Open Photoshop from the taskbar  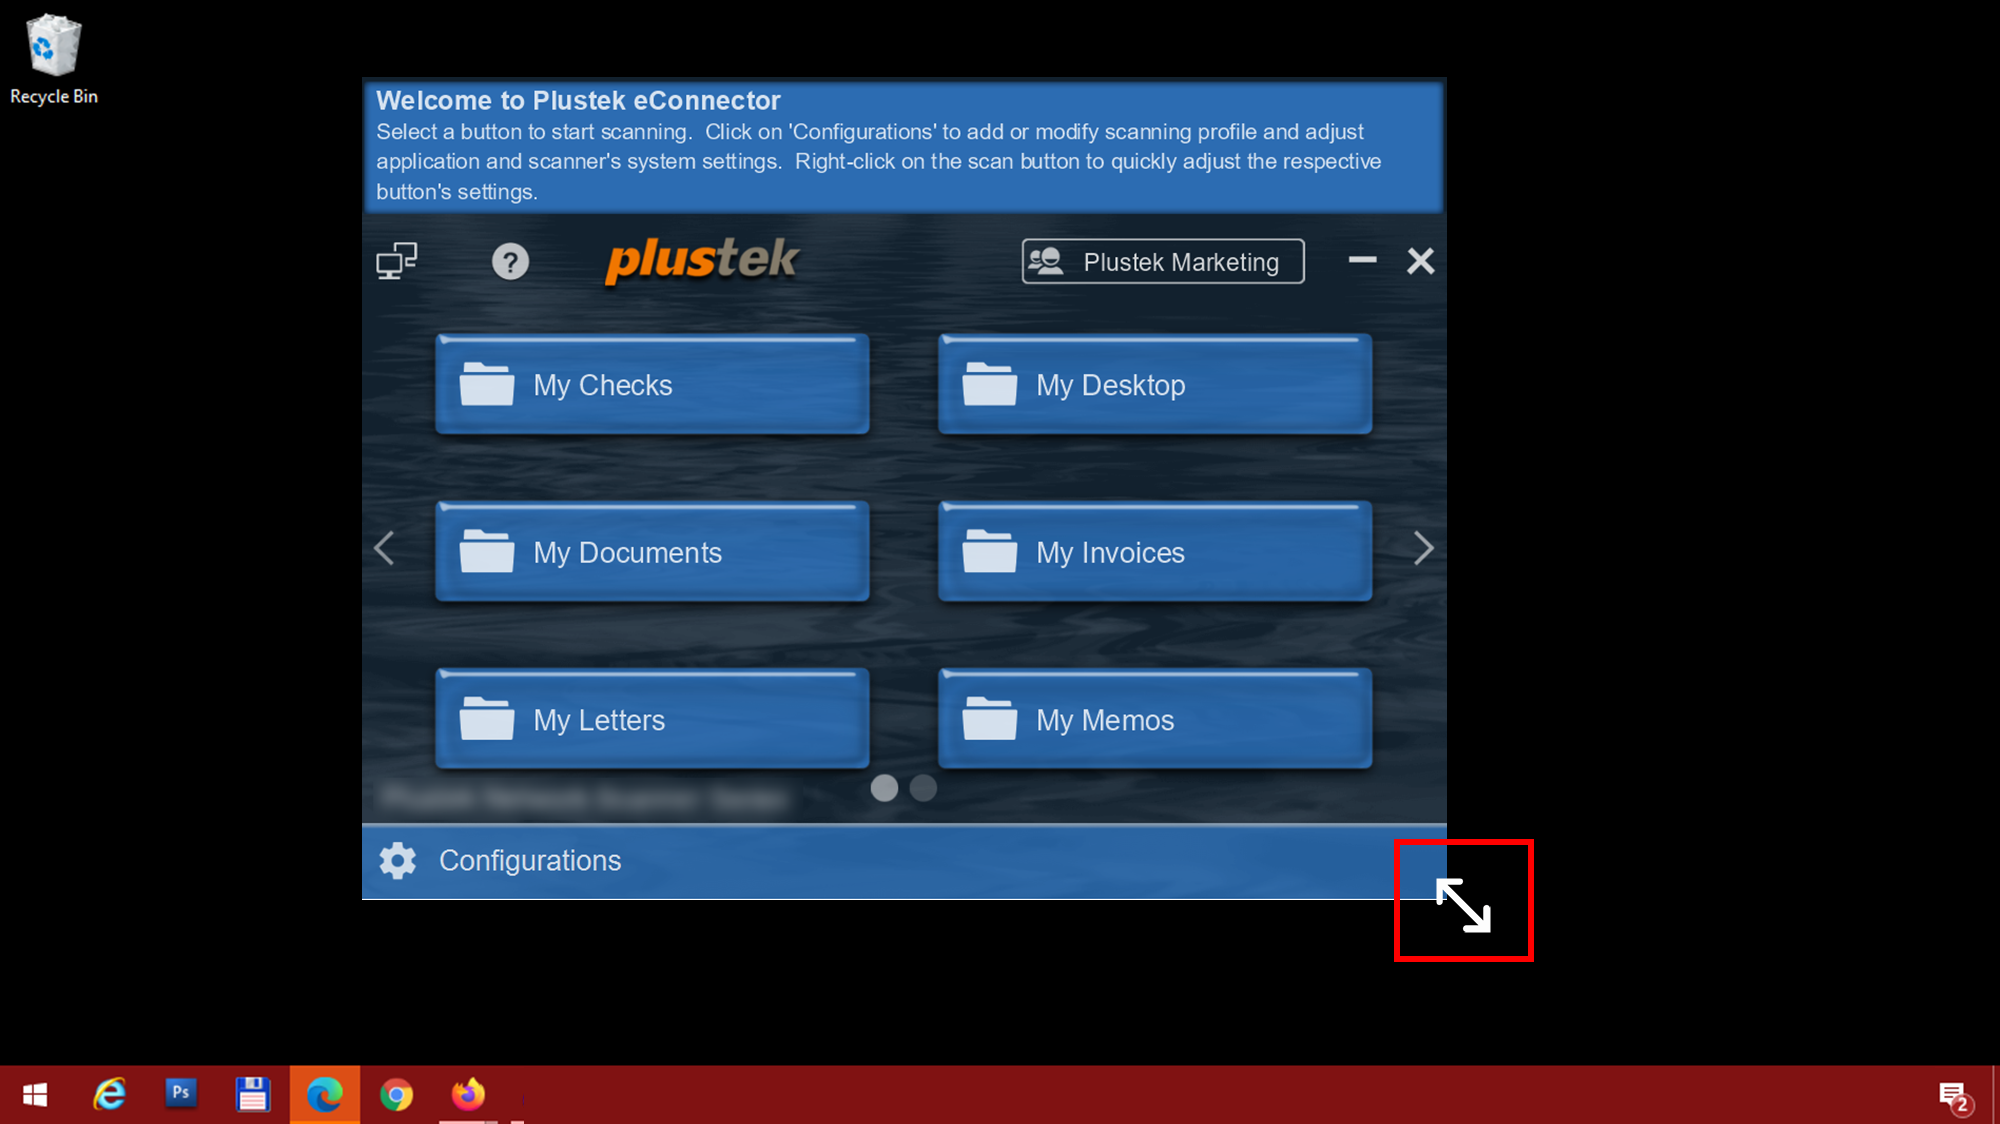click(x=181, y=1093)
